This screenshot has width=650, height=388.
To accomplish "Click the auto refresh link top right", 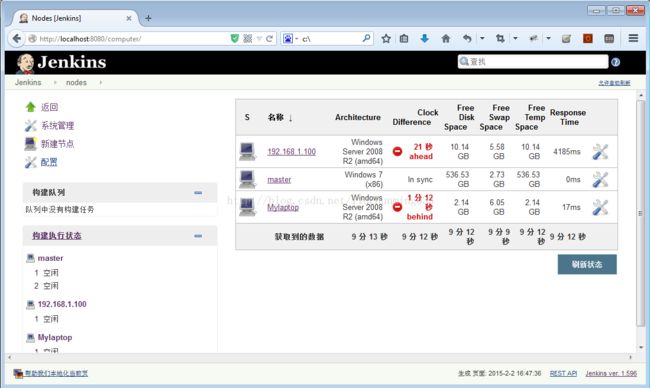I will tap(614, 83).
